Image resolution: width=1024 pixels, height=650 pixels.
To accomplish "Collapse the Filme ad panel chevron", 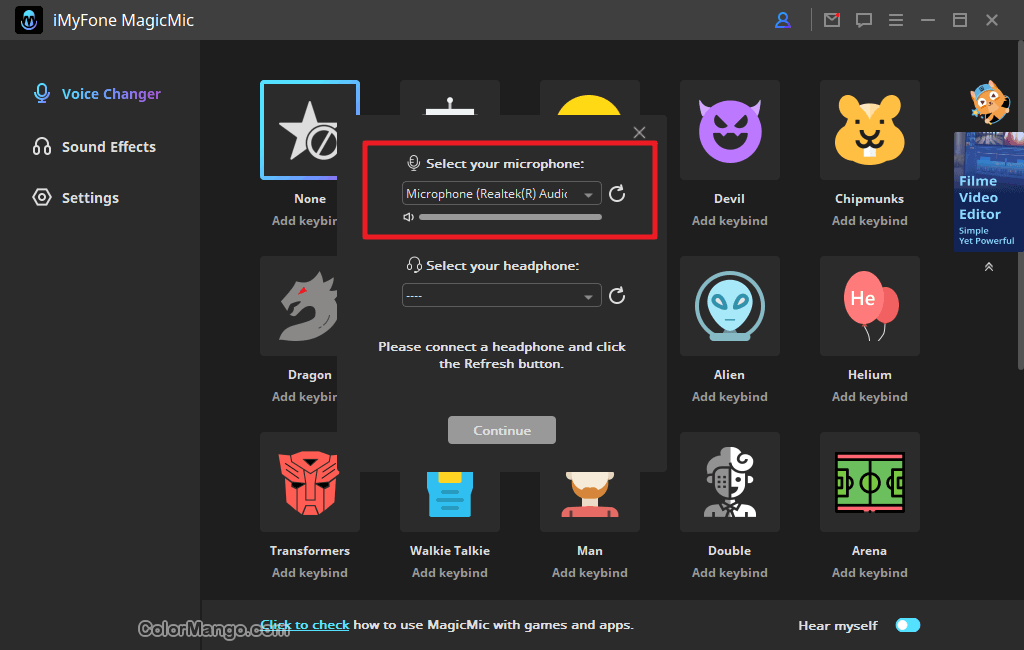I will [x=988, y=267].
